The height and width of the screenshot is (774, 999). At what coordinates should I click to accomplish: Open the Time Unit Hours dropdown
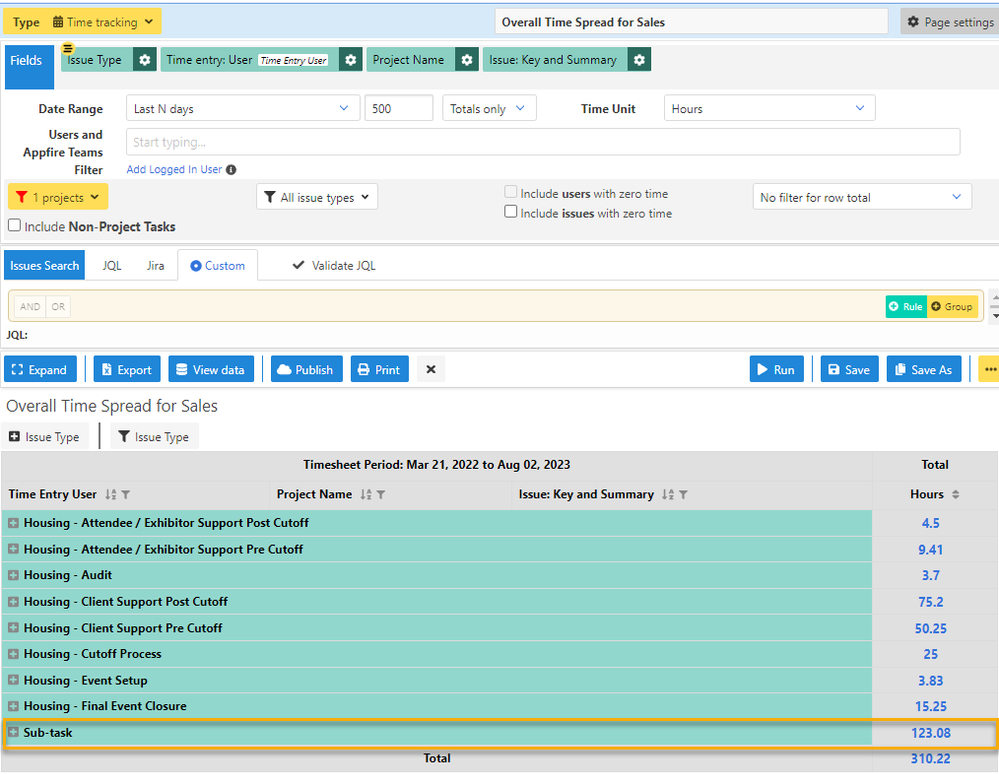769,108
